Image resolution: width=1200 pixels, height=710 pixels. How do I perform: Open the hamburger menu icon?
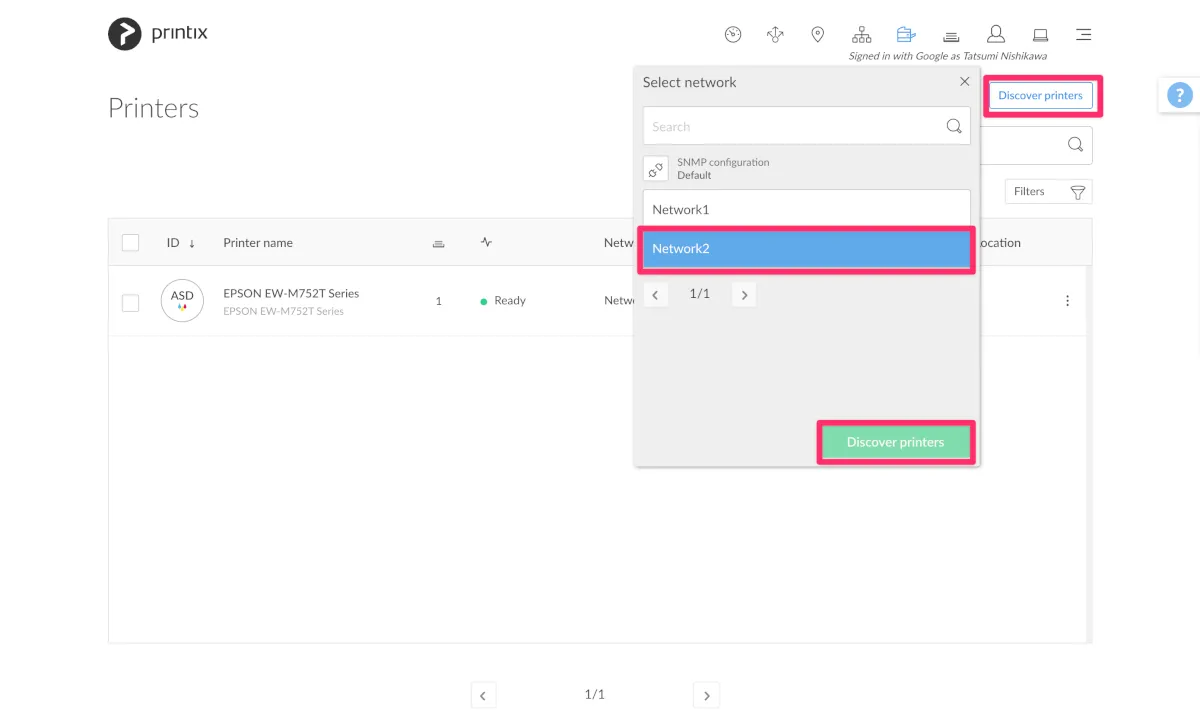(1083, 35)
